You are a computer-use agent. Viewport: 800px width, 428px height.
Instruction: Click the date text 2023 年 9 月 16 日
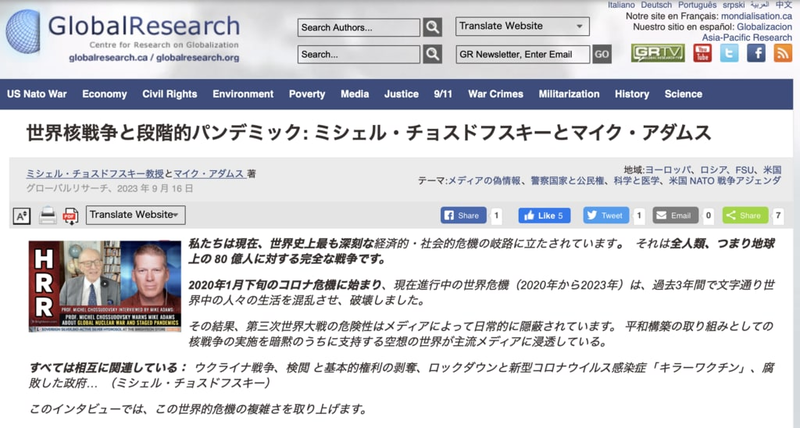coord(155,188)
